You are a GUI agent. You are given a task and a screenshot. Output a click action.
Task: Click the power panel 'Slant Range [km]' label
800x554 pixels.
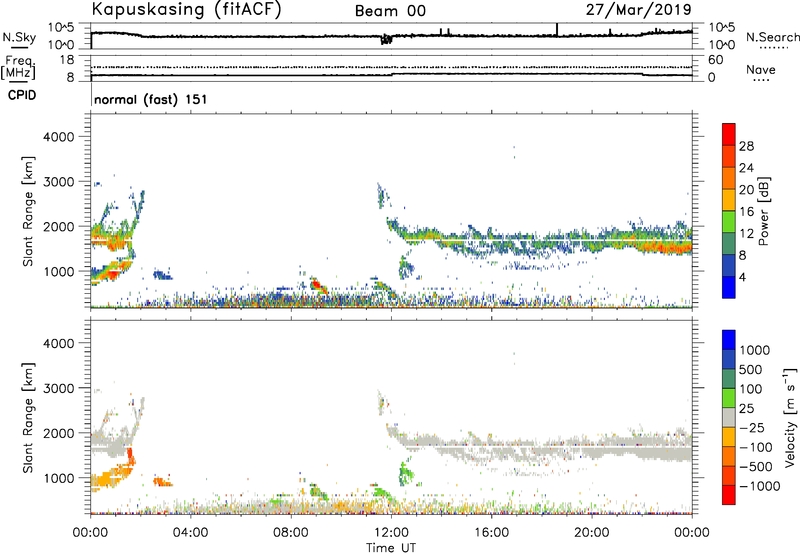(x=28, y=211)
